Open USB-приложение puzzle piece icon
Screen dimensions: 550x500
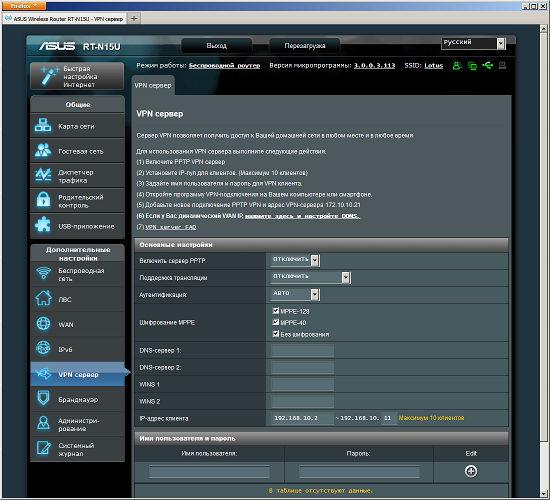[x=43, y=226]
